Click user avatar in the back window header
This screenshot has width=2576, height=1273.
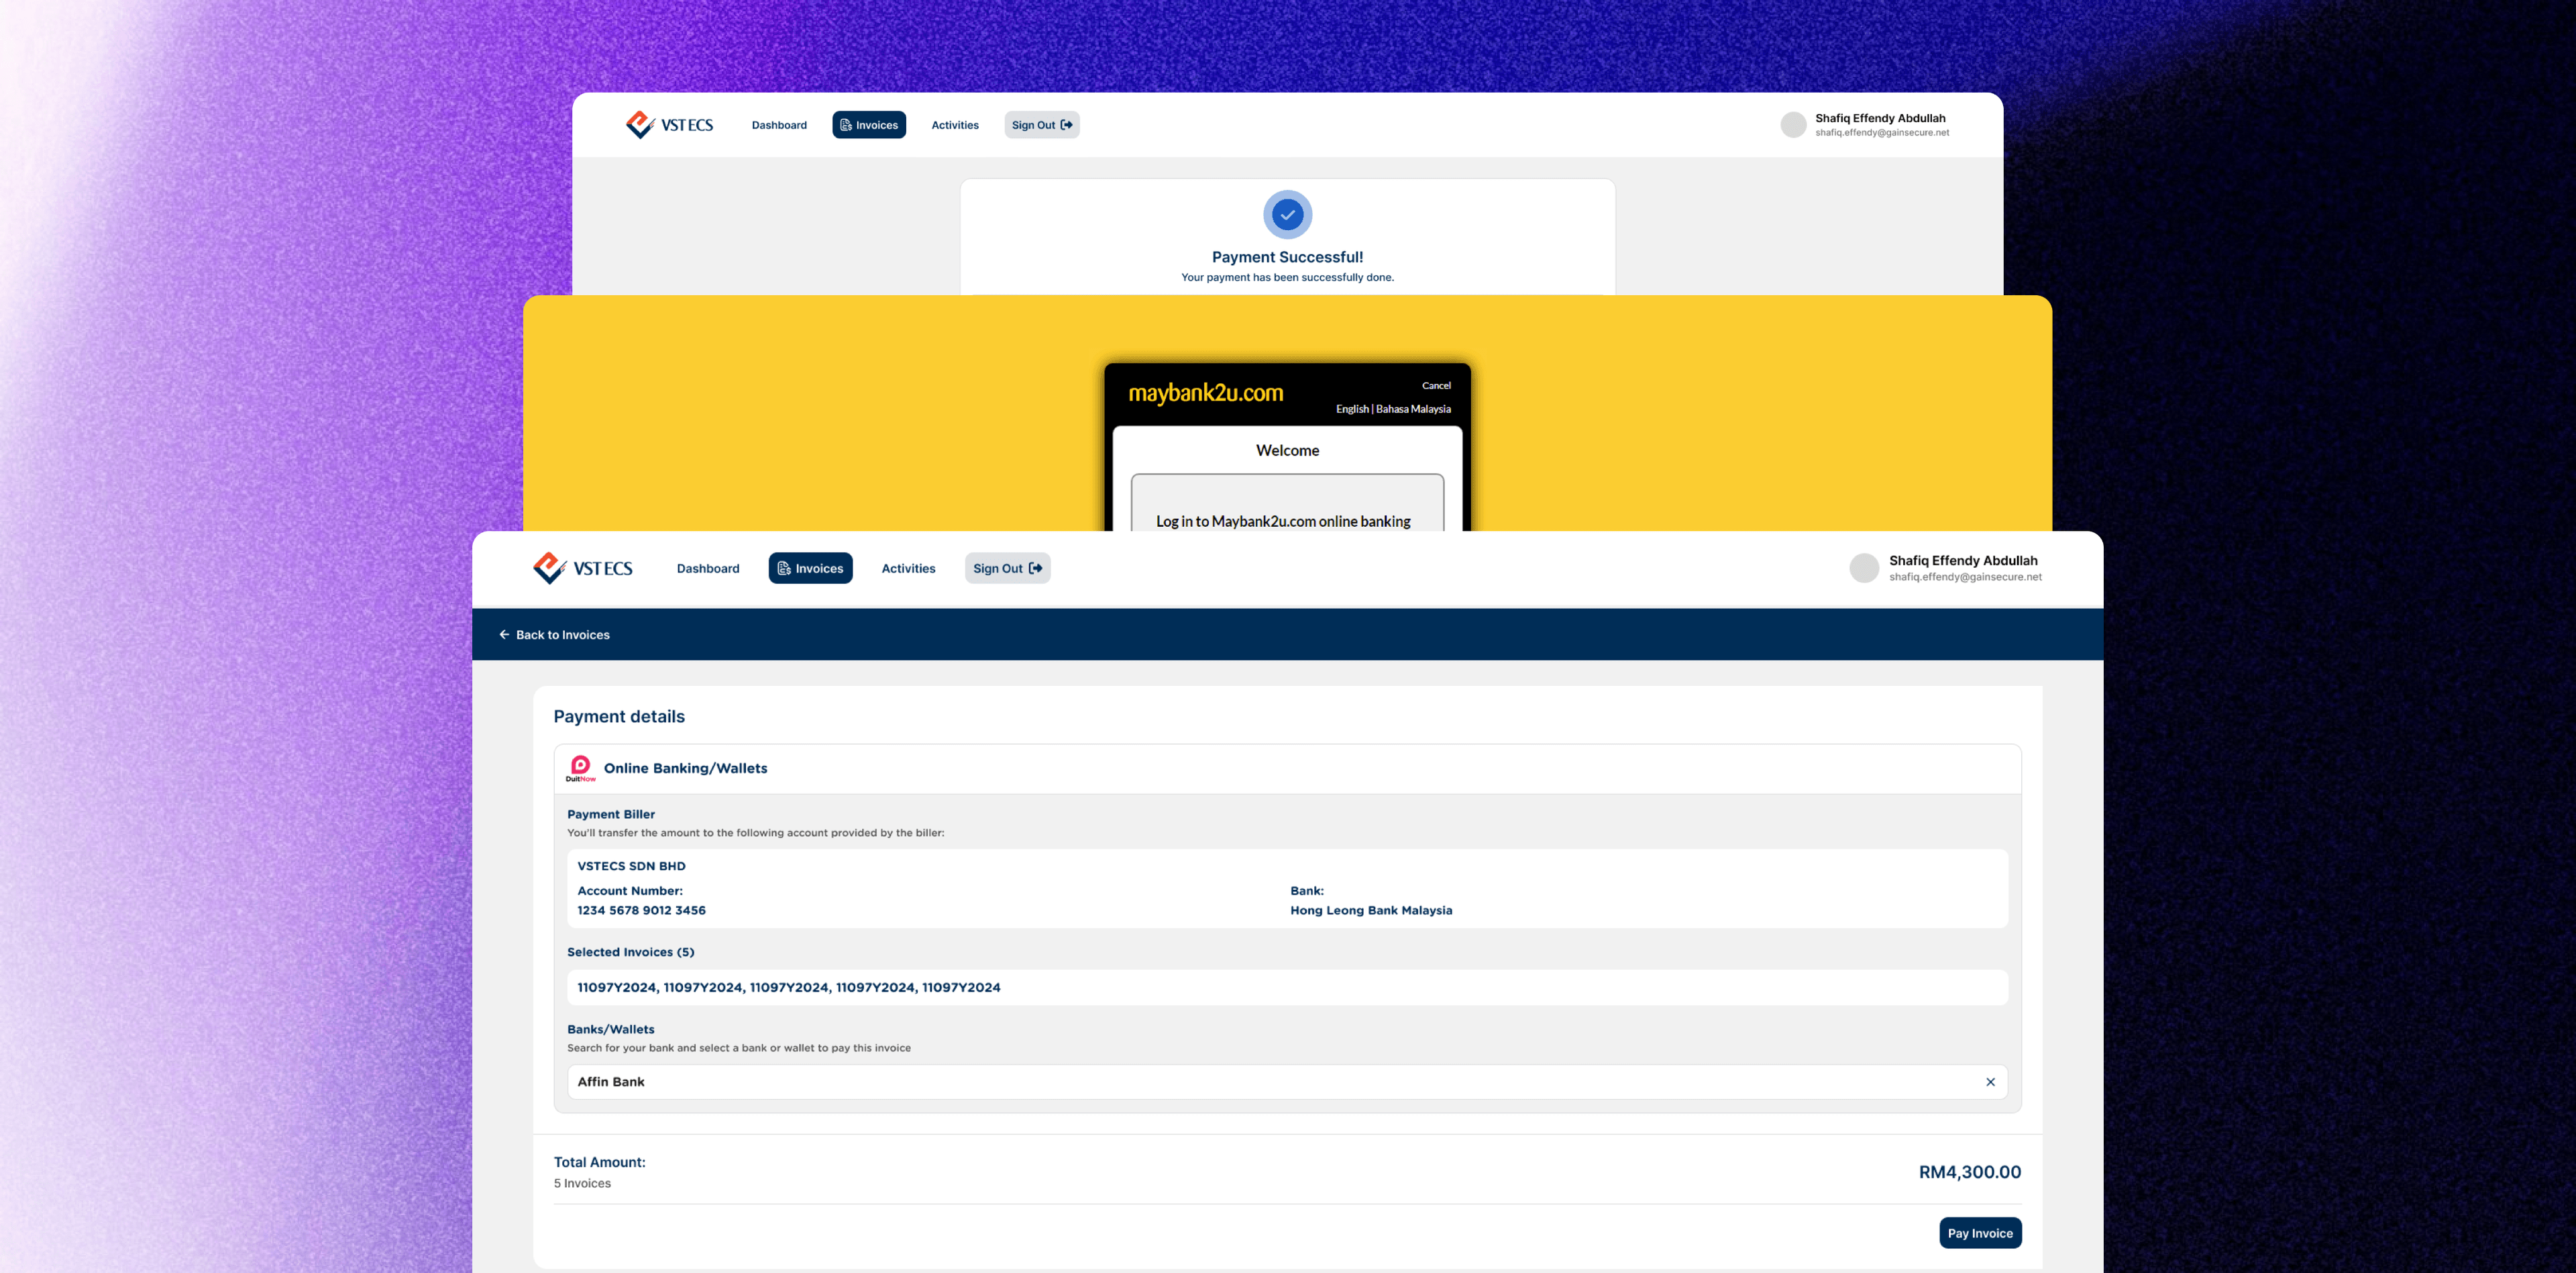pos(1793,125)
